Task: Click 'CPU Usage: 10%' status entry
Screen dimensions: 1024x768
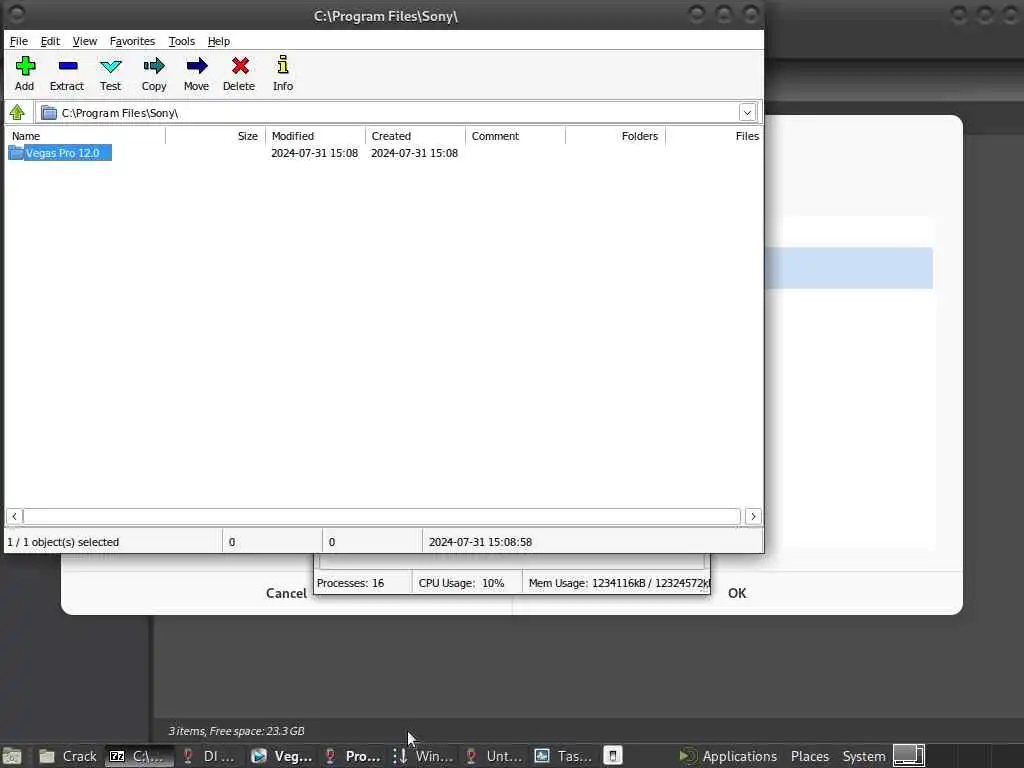Action: 461,583
